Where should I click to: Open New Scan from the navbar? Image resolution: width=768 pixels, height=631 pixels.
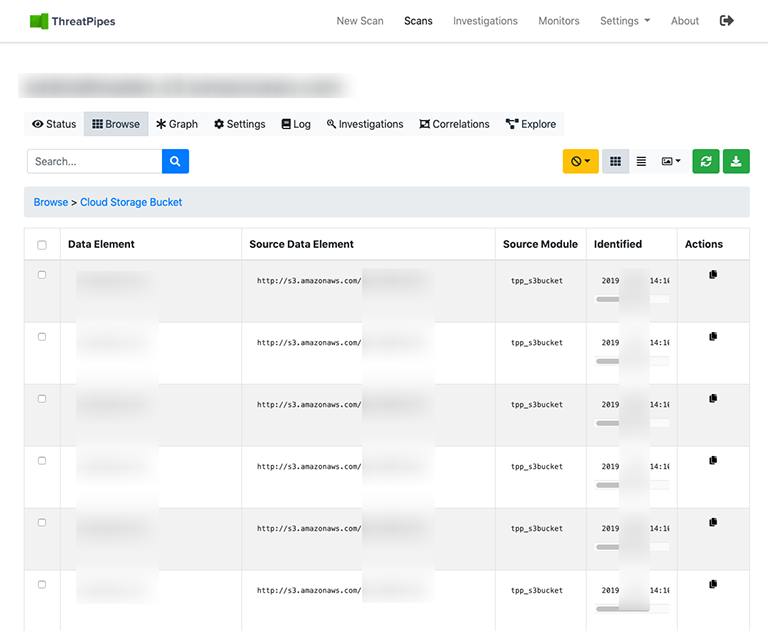pos(360,21)
